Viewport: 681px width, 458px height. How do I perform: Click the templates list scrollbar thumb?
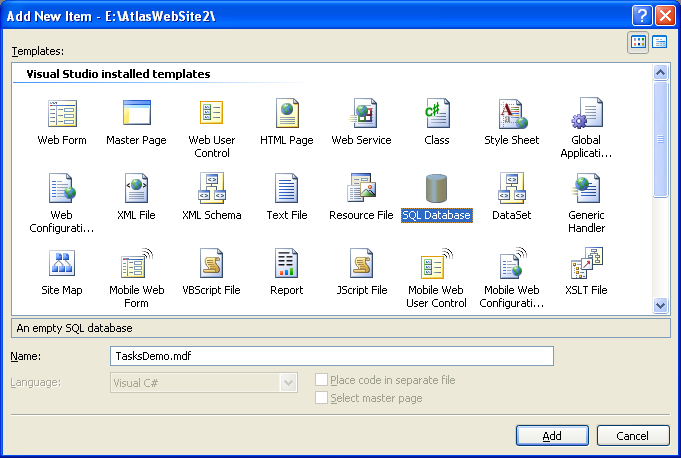(660, 139)
